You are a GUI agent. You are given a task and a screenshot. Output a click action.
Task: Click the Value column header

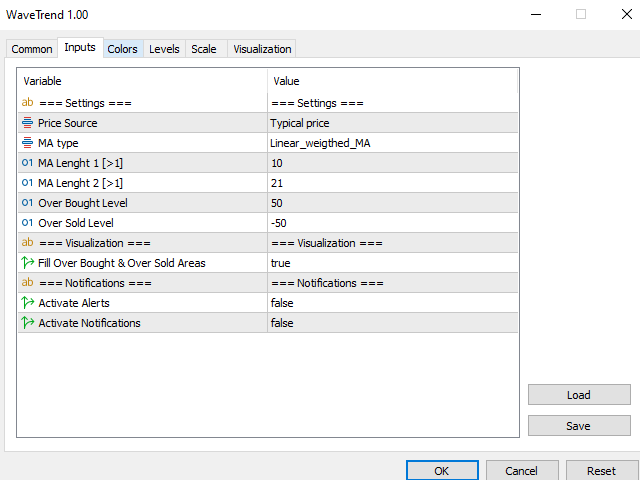pos(393,81)
